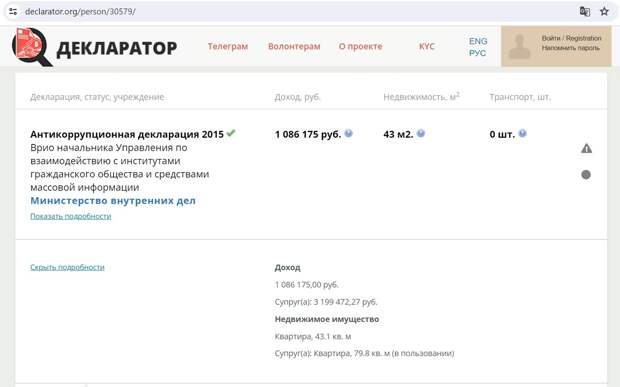Collapse details via Скрыть подробности
The width and height of the screenshot is (620, 387).
click(67, 267)
